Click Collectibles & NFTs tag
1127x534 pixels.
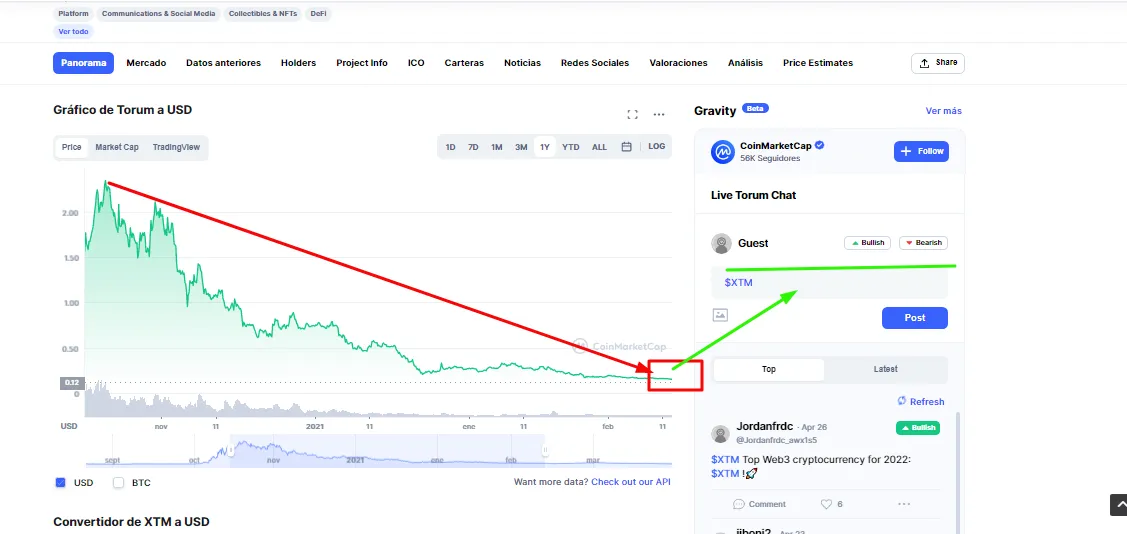click(x=263, y=14)
